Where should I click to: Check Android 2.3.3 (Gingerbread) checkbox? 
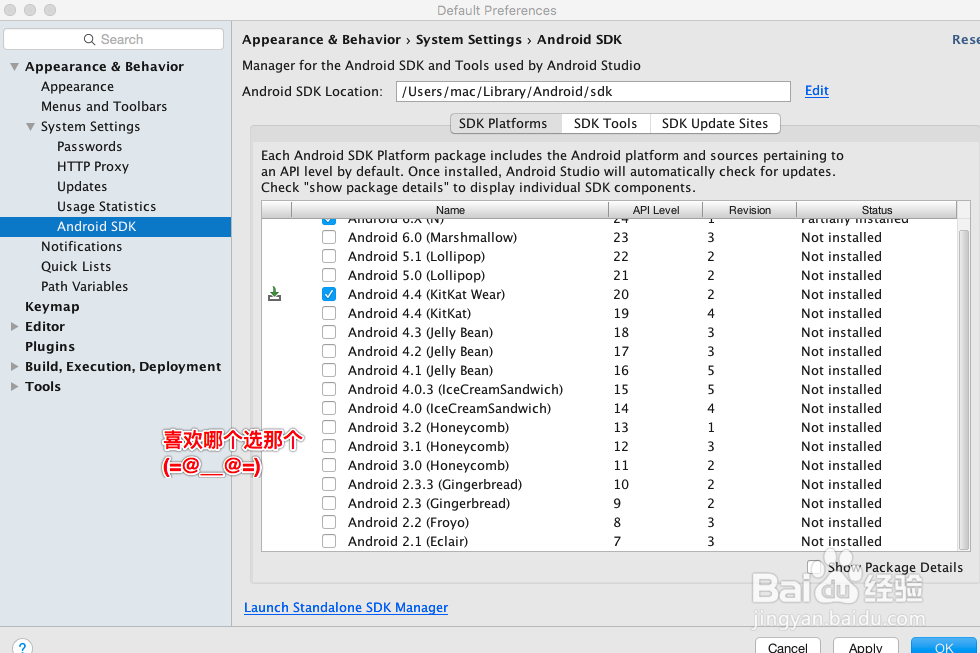pos(329,484)
